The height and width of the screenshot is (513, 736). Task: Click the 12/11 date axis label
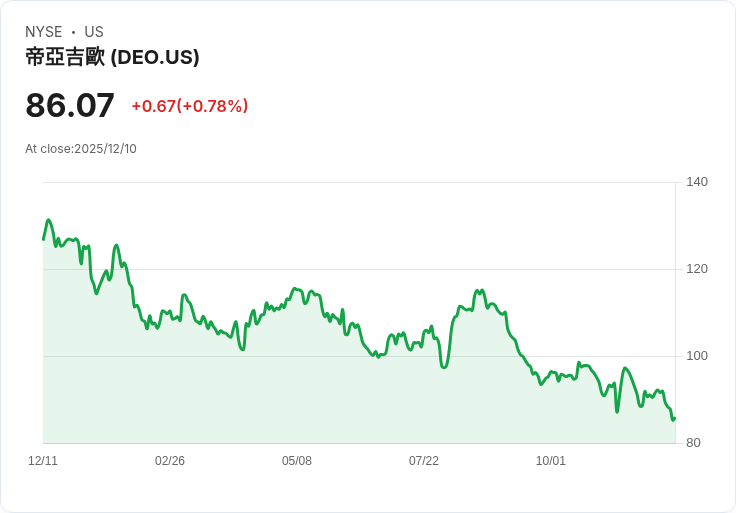(x=43, y=461)
